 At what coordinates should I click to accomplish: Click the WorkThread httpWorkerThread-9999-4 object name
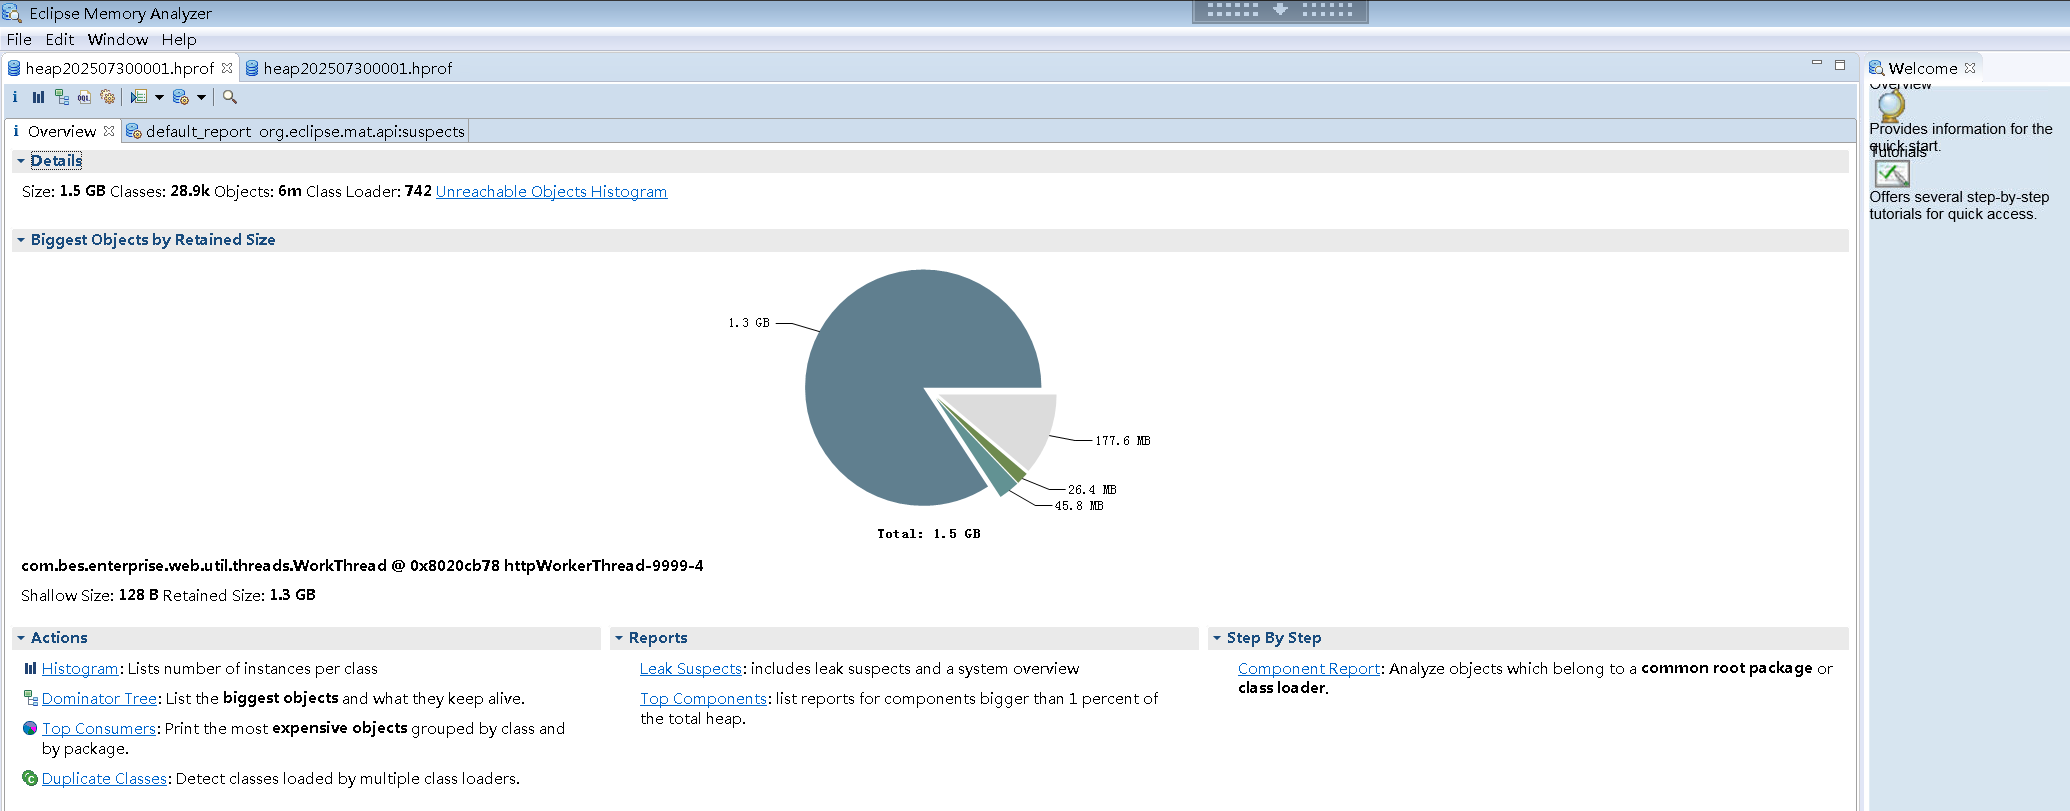(x=362, y=565)
